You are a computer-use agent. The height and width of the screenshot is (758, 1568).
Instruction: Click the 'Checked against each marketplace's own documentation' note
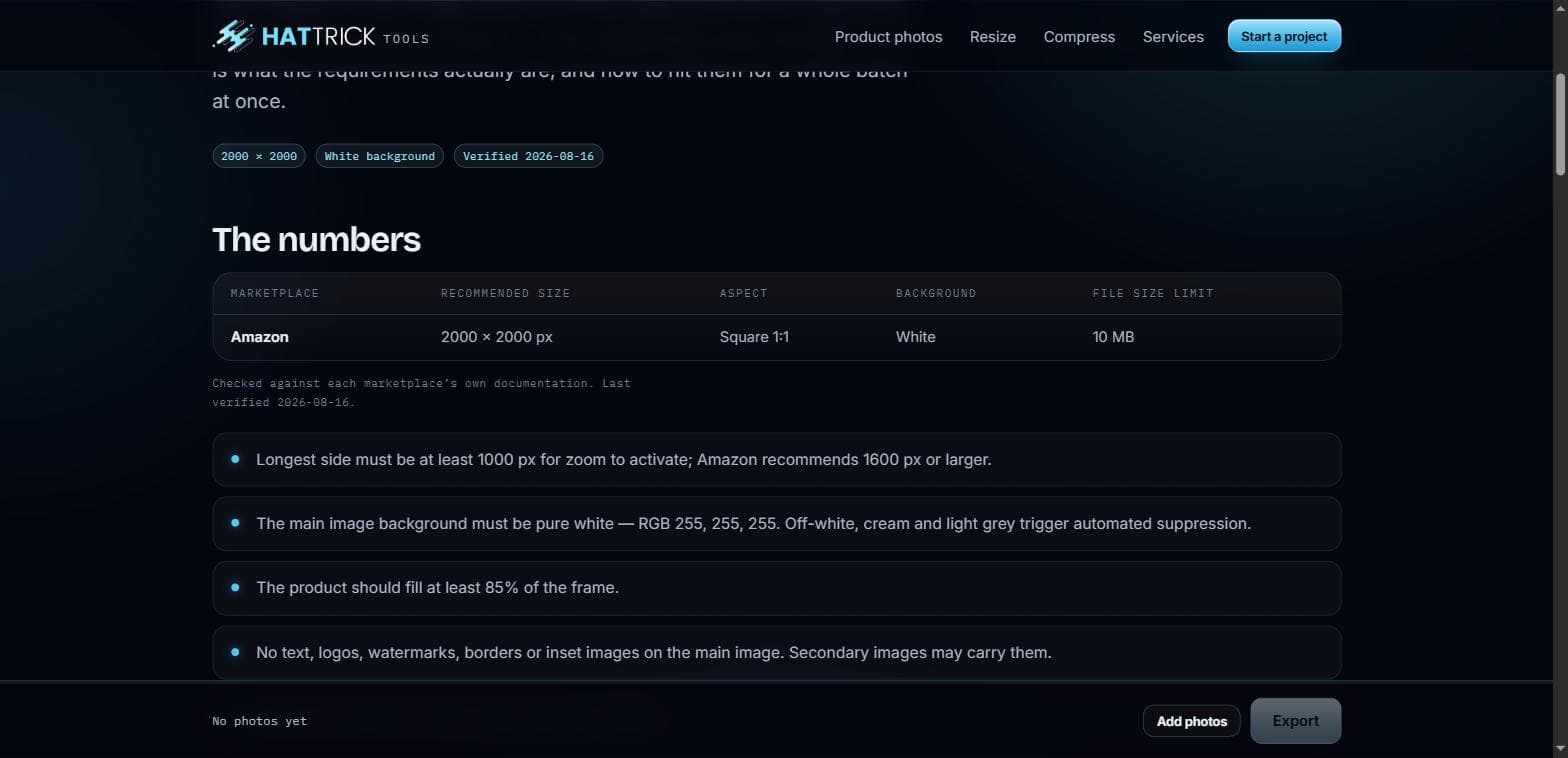[421, 393]
